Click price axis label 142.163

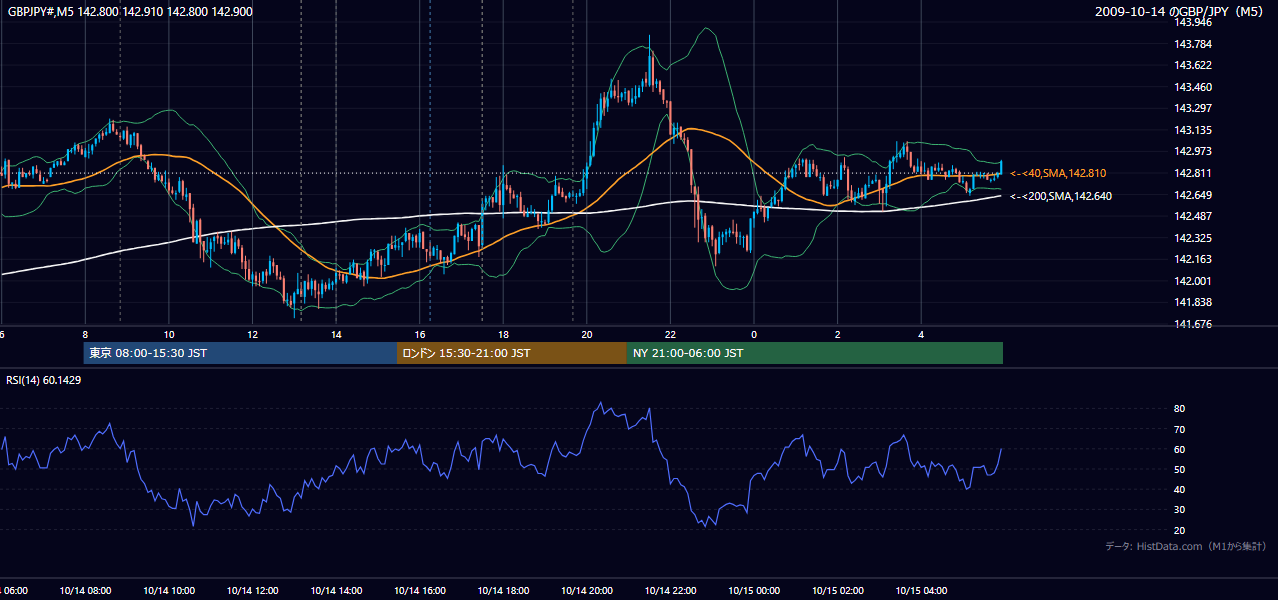point(1193,259)
